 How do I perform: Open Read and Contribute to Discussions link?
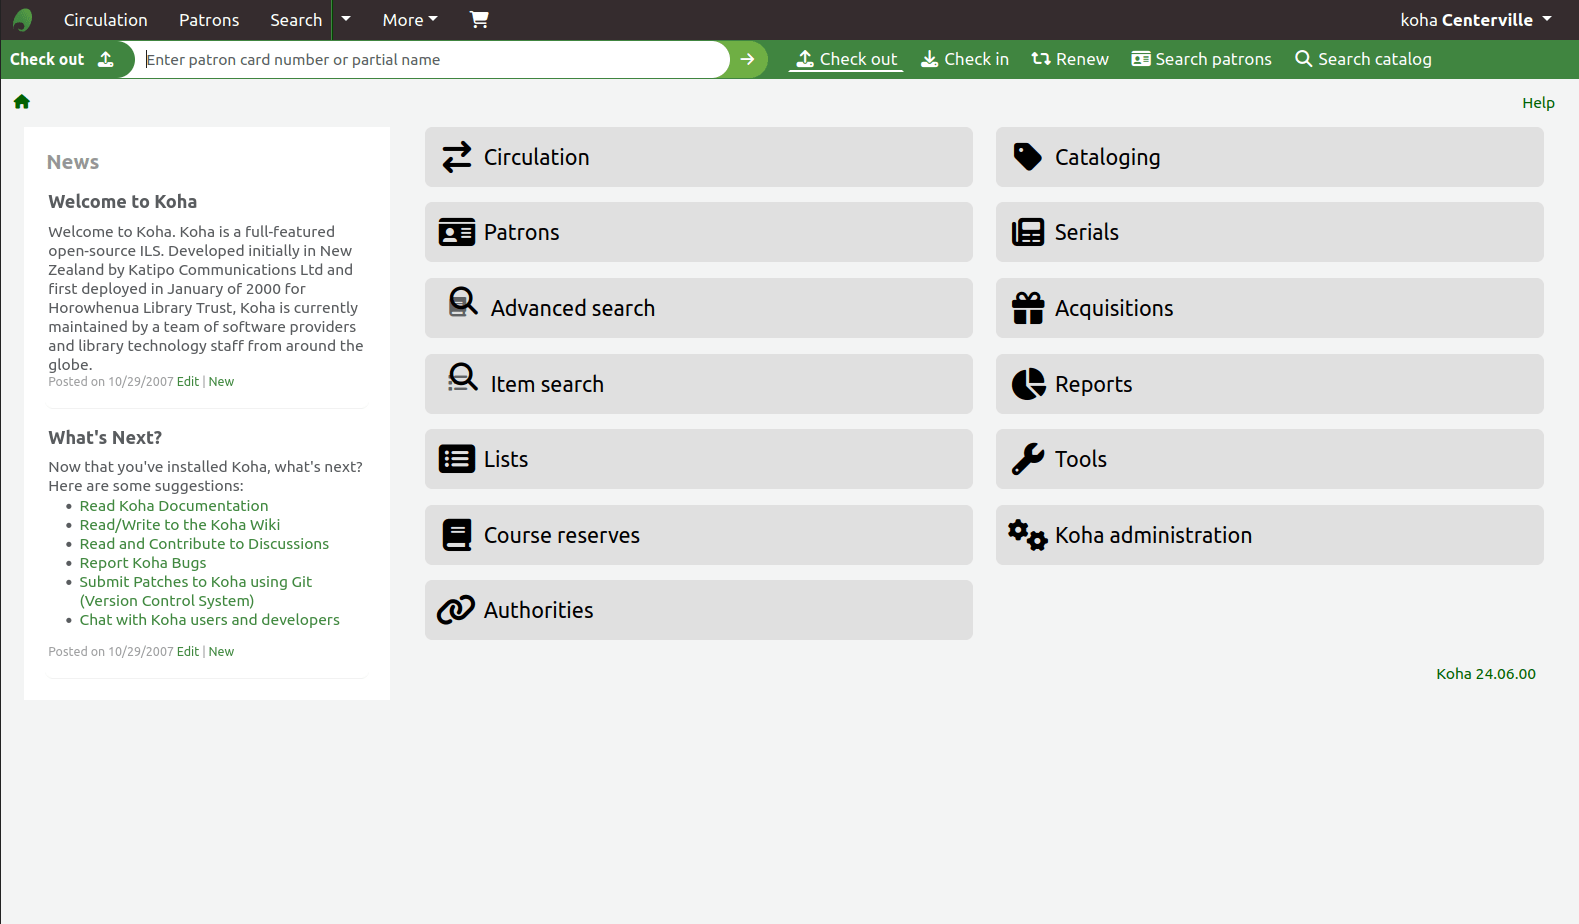(x=204, y=544)
